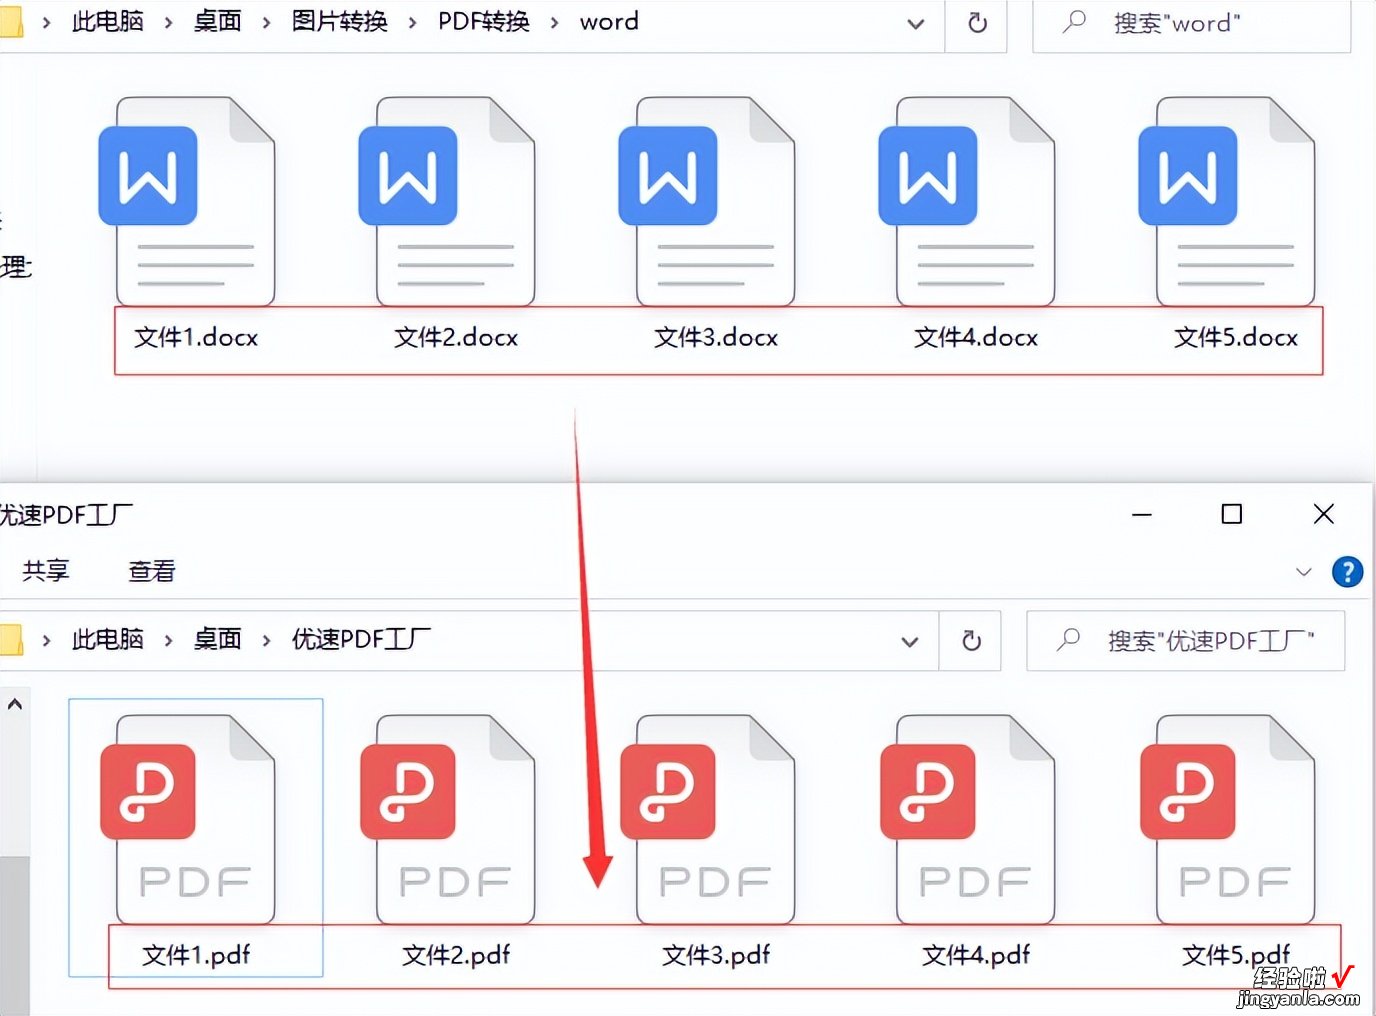Viewport: 1376px width, 1016px height.
Task: Expand chevron after 图片转换 in path
Action: [x=412, y=23]
